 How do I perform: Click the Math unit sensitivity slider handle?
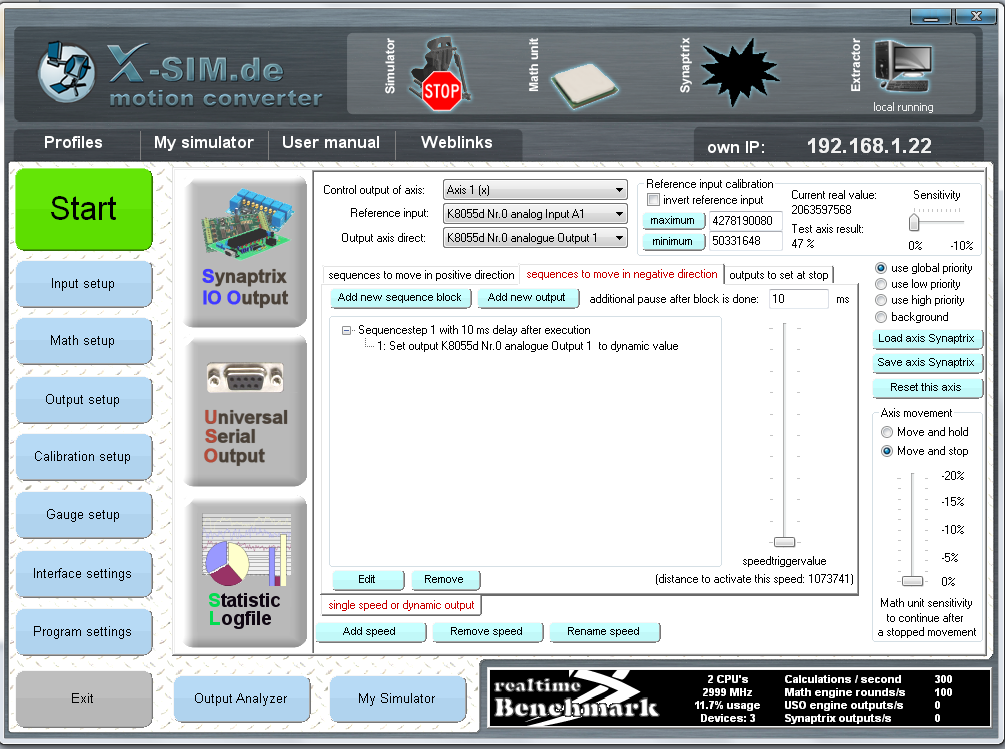pyautogui.click(x=913, y=581)
